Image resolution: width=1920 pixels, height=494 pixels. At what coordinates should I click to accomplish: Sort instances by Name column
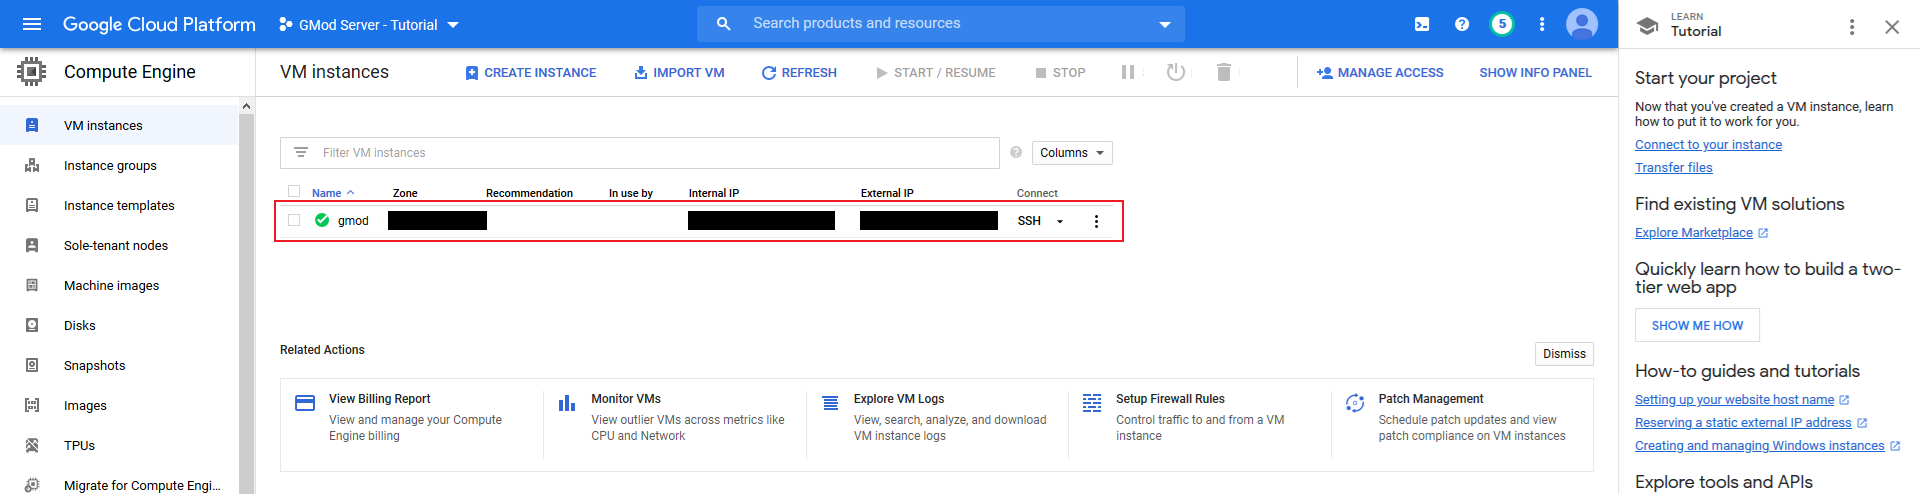327,193
